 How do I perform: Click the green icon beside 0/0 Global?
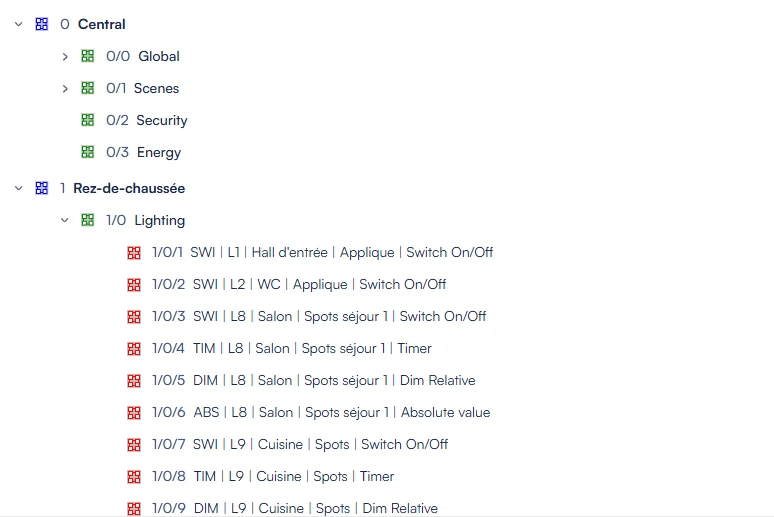click(x=88, y=56)
